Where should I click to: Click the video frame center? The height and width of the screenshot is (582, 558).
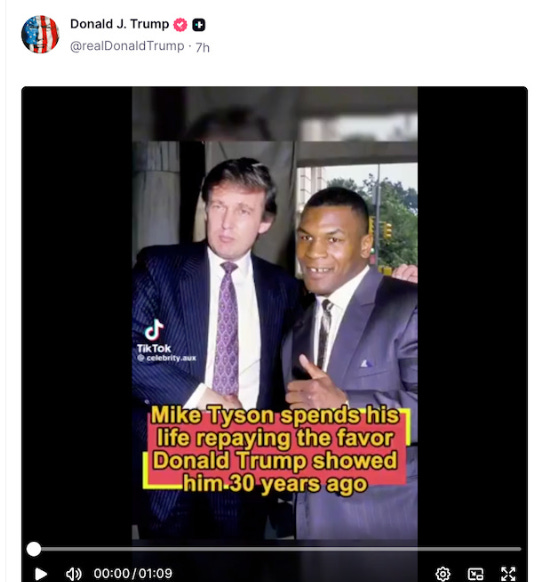[x=275, y=313]
